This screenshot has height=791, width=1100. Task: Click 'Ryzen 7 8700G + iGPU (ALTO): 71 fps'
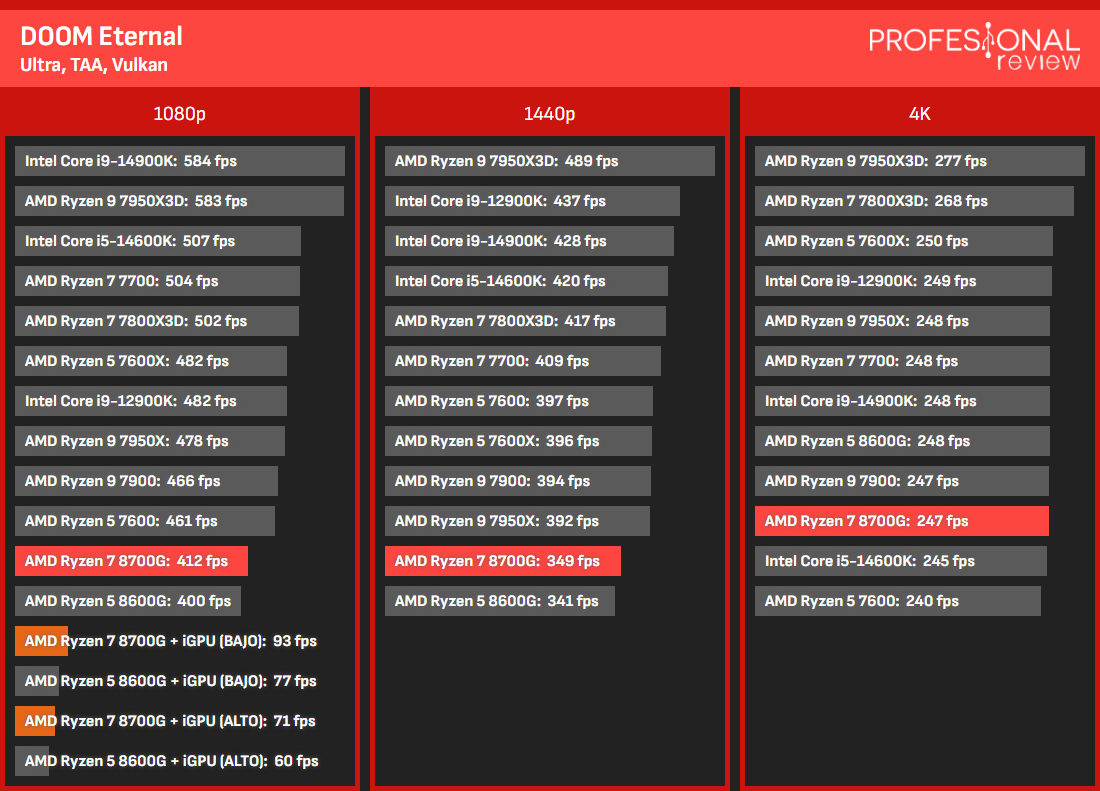click(165, 721)
